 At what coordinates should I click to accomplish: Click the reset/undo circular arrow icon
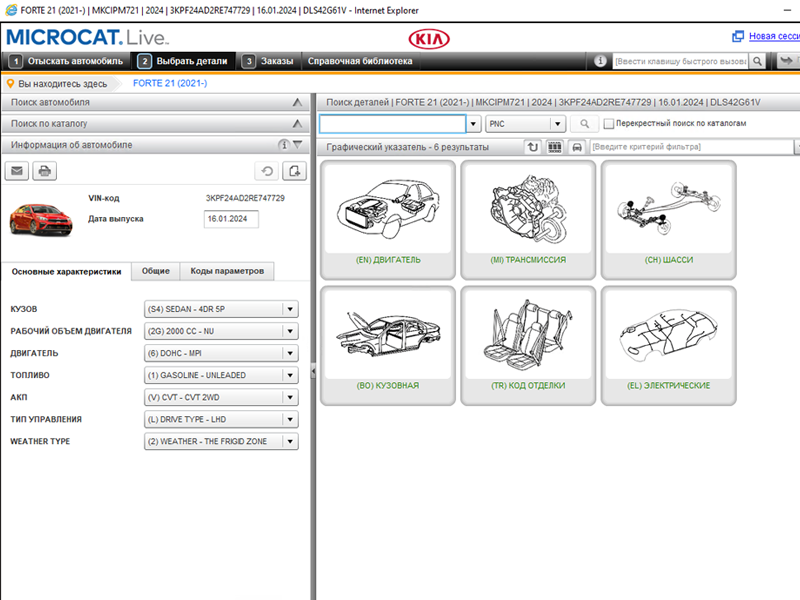point(267,171)
